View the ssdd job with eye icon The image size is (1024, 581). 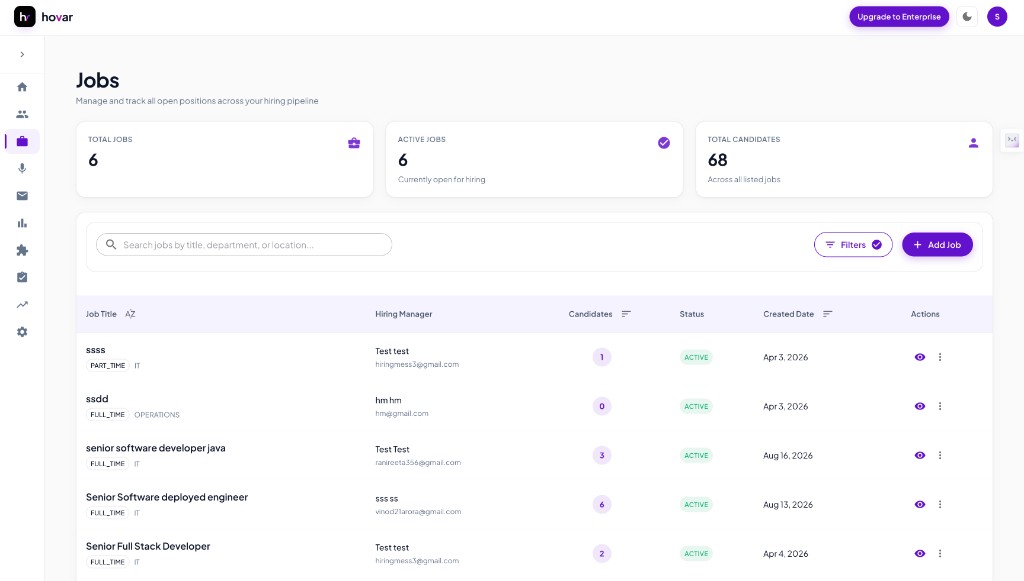[x=920, y=406]
